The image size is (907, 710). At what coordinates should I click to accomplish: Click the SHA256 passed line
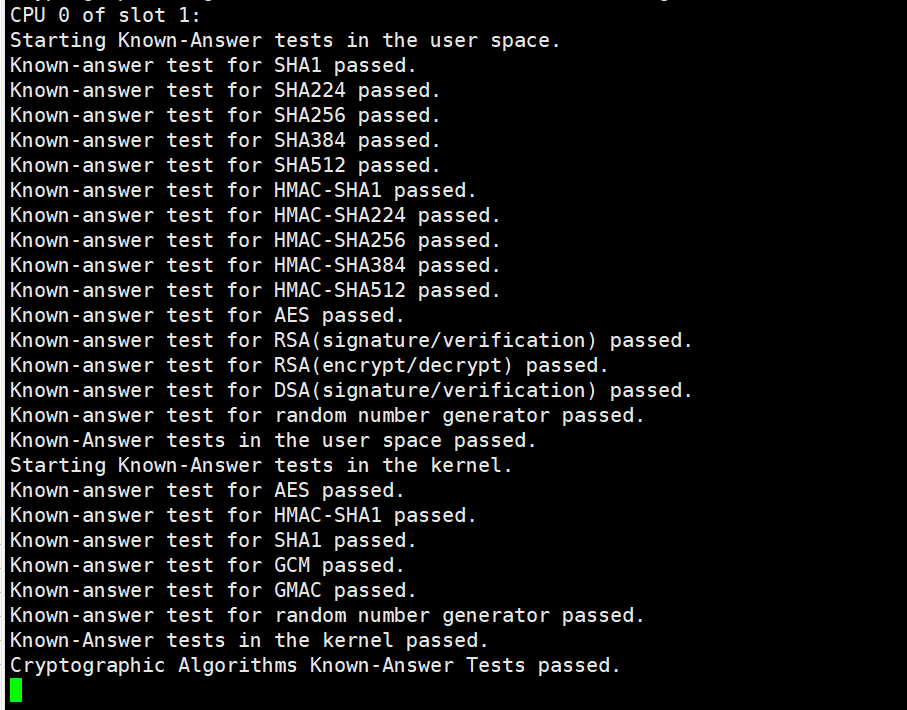click(225, 115)
